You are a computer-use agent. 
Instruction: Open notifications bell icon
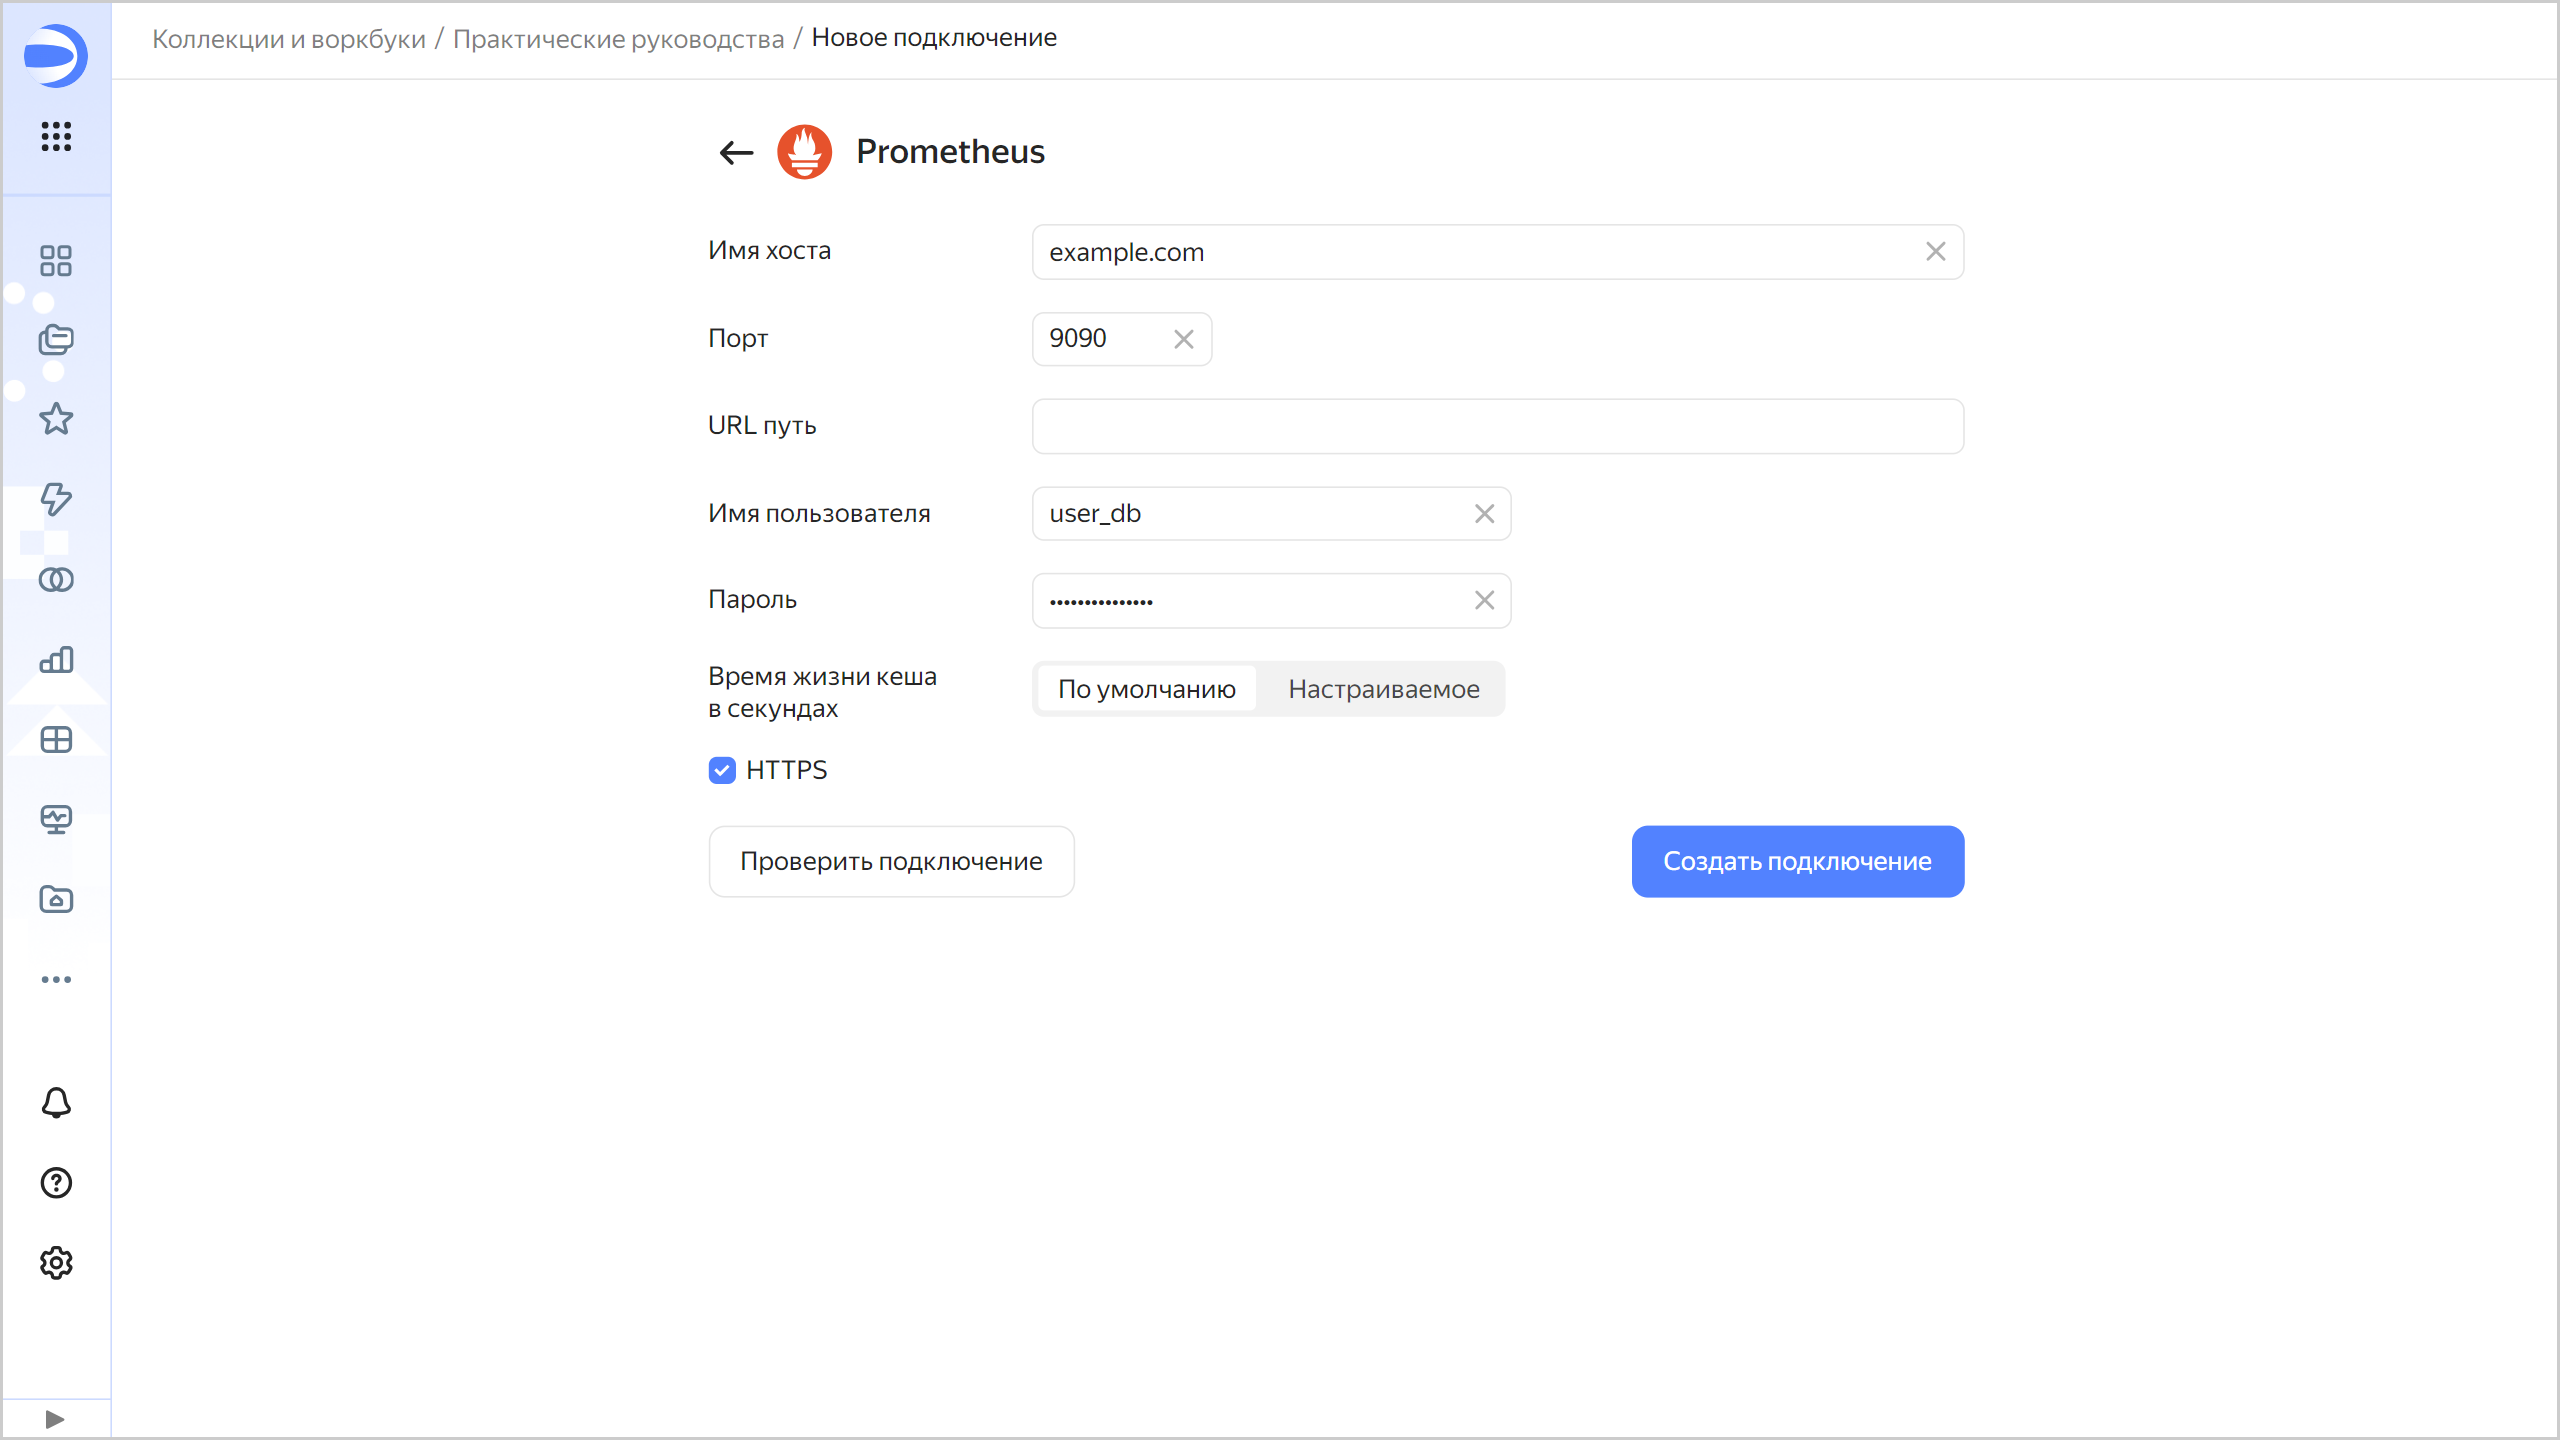coord(56,1102)
